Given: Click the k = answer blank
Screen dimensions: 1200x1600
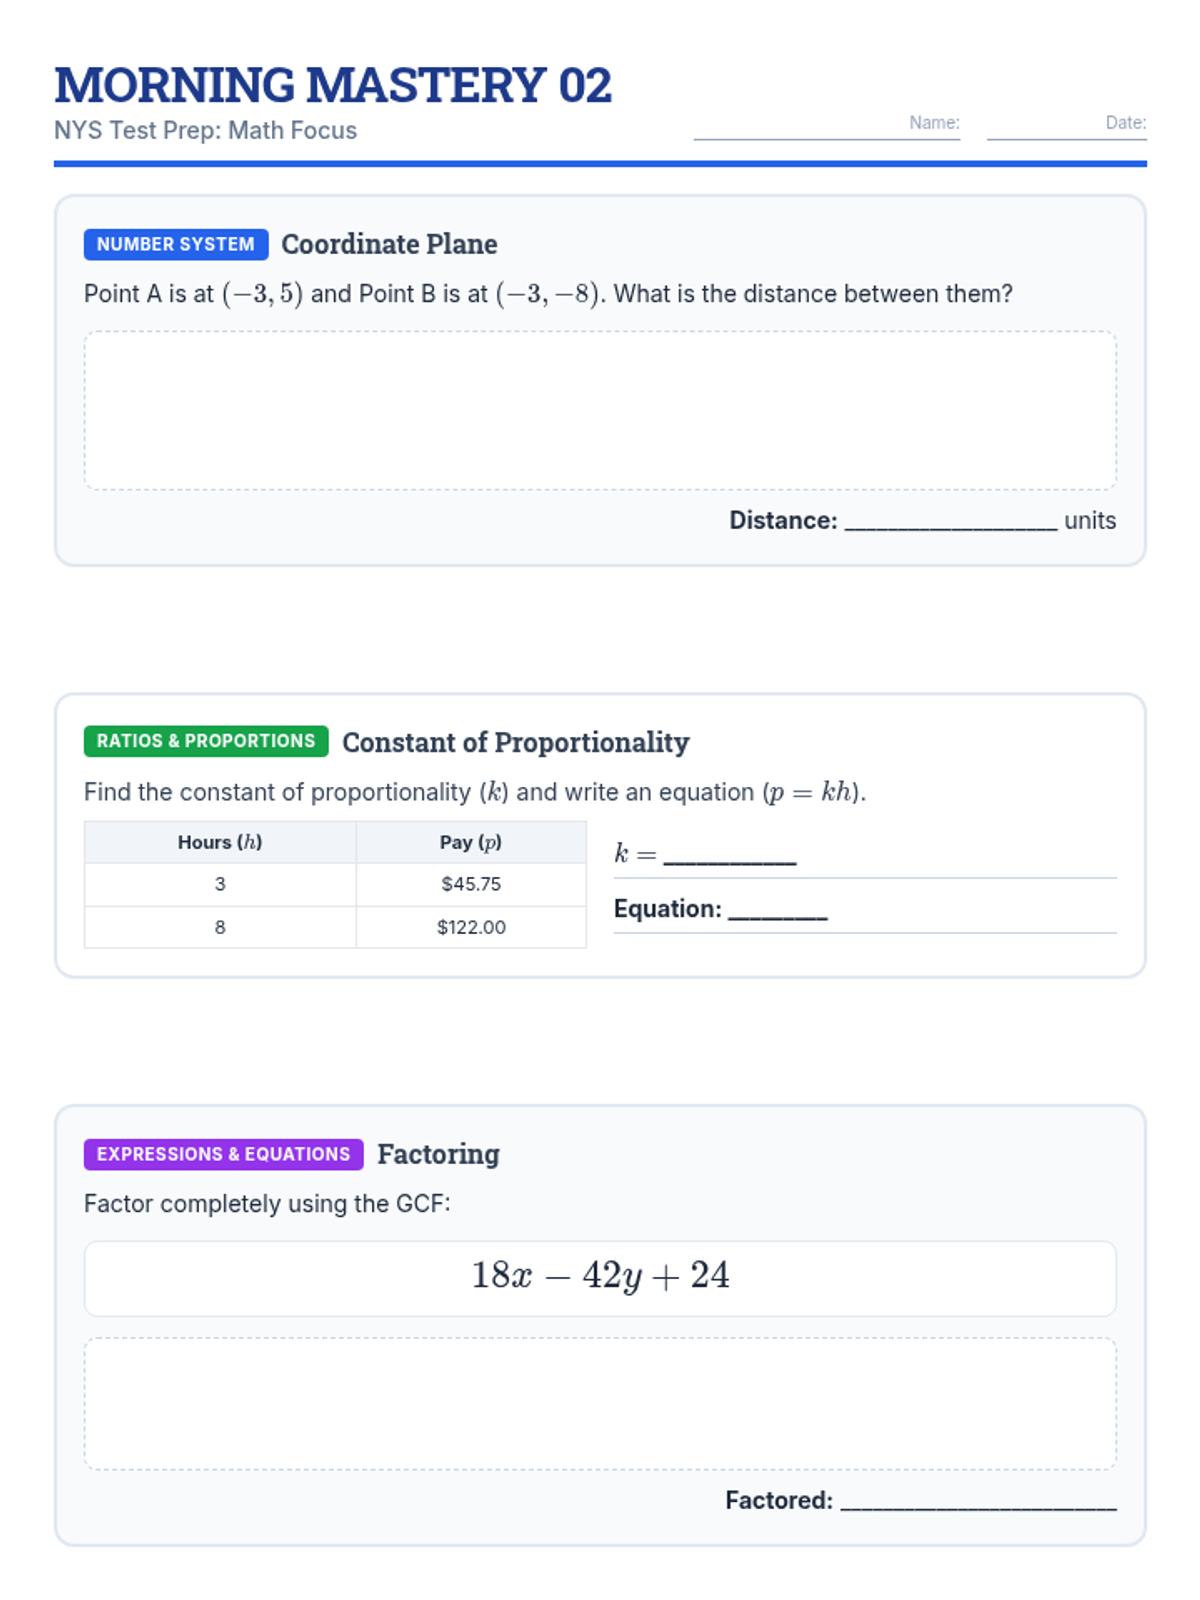Looking at the screenshot, I should pyautogui.click(x=730, y=855).
